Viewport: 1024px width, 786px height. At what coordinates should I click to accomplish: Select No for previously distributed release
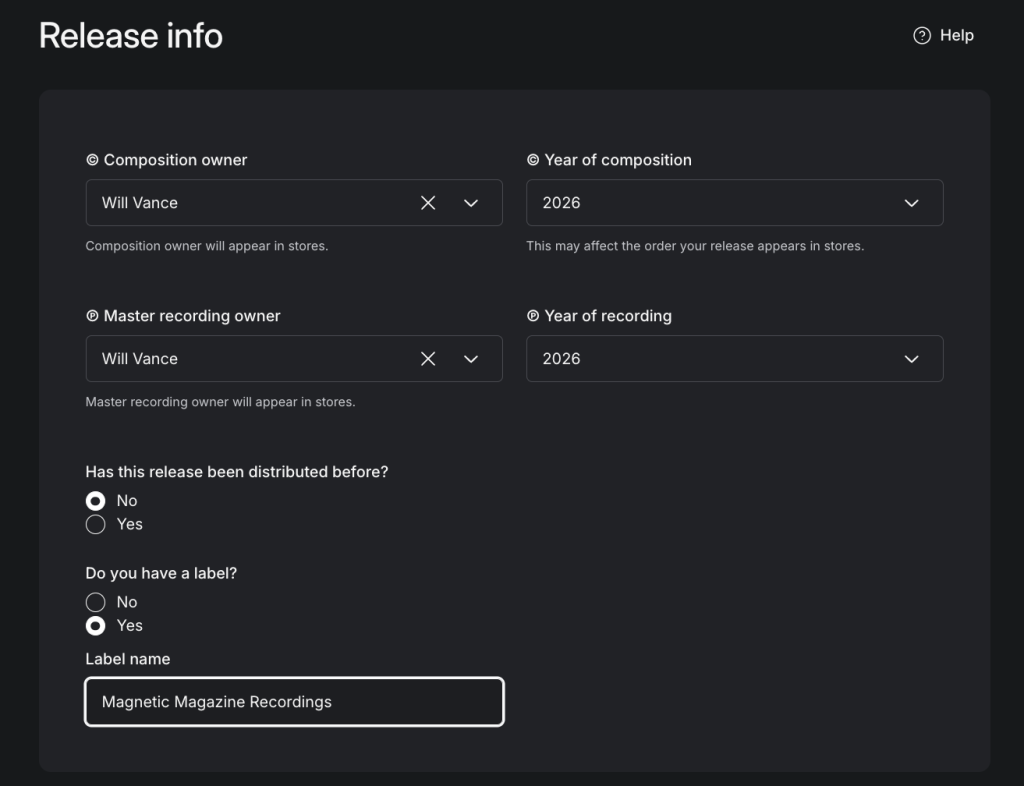[x=96, y=501]
